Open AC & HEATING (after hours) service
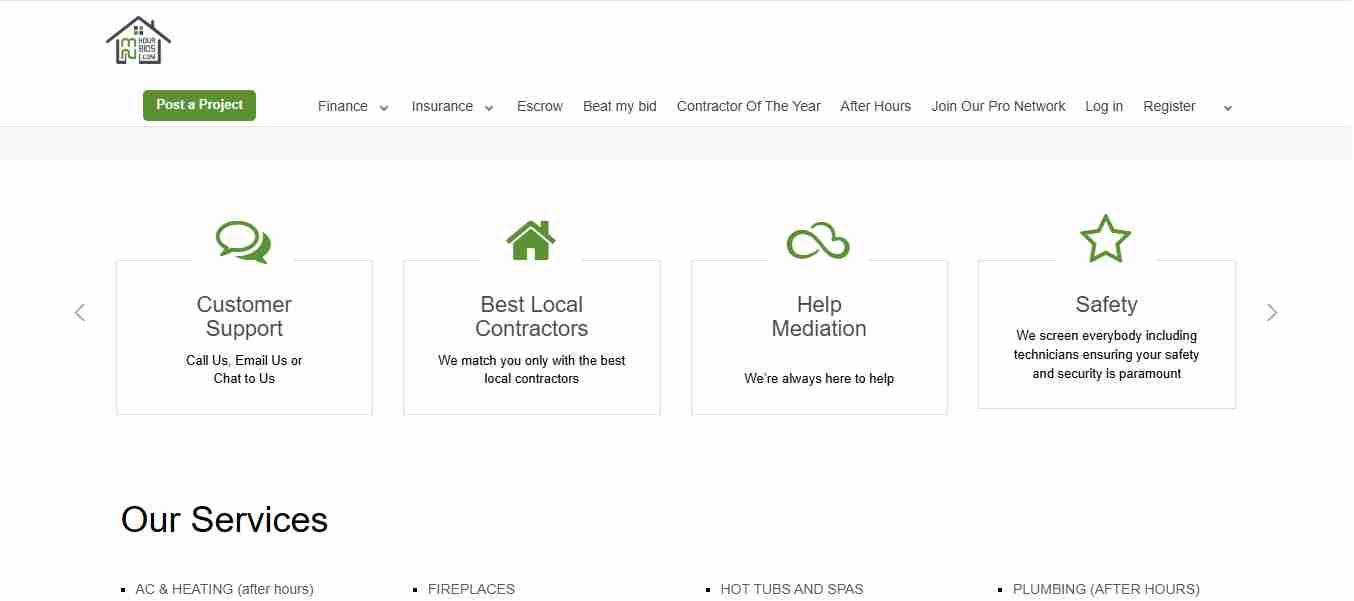The height and width of the screenshot is (601, 1354). (224, 589)
